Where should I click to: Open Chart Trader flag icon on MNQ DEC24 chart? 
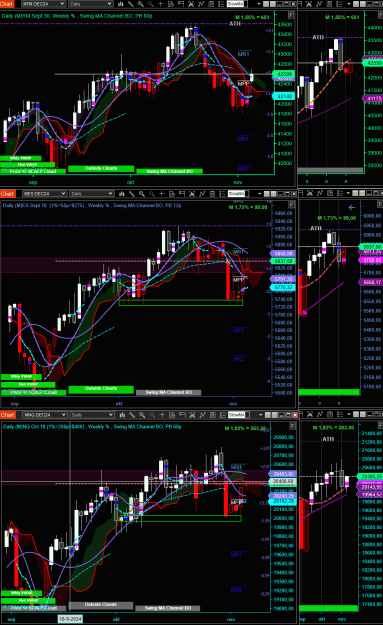point(182,415)
